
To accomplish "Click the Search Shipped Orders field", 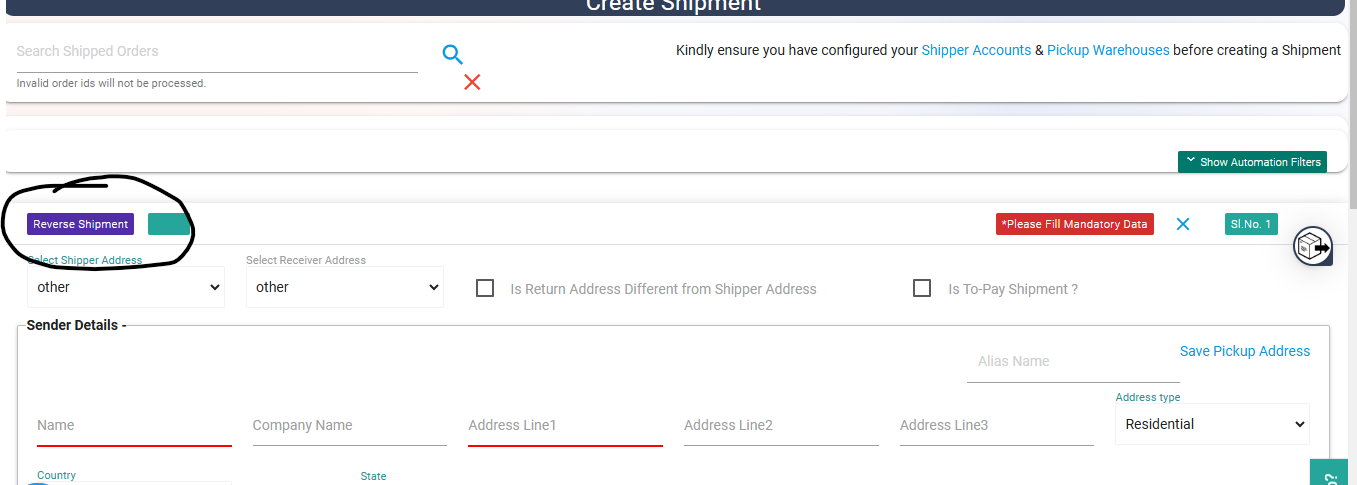I will [x=217, y=51].
